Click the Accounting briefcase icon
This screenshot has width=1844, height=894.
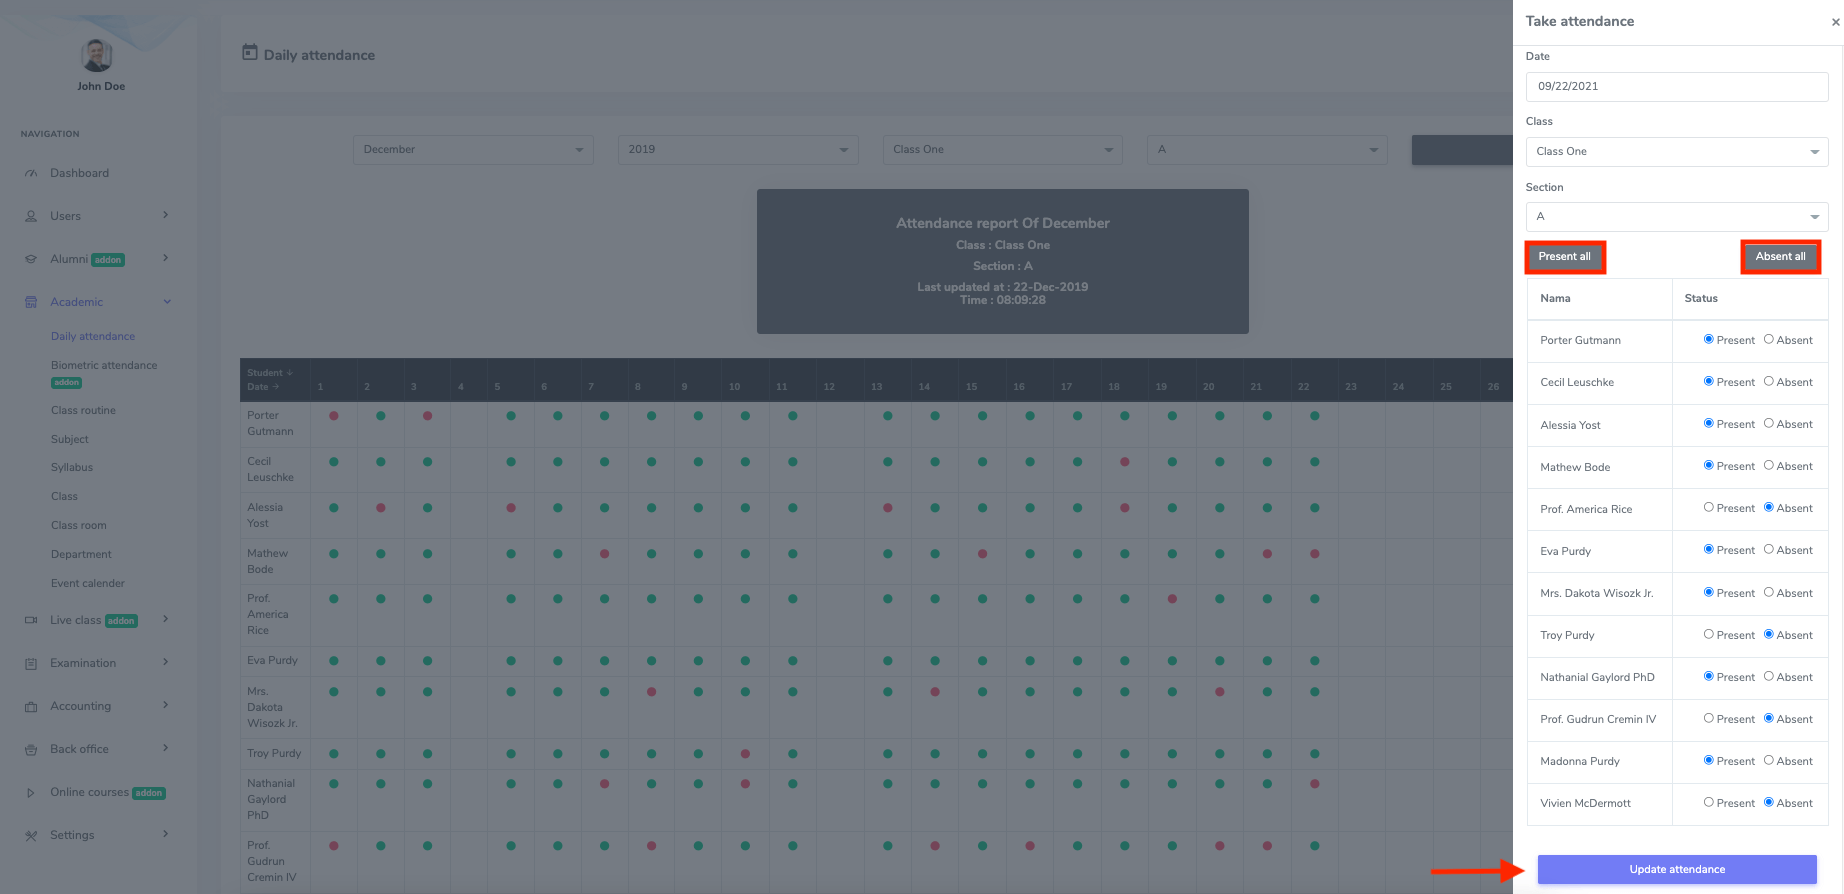(31, 706)
